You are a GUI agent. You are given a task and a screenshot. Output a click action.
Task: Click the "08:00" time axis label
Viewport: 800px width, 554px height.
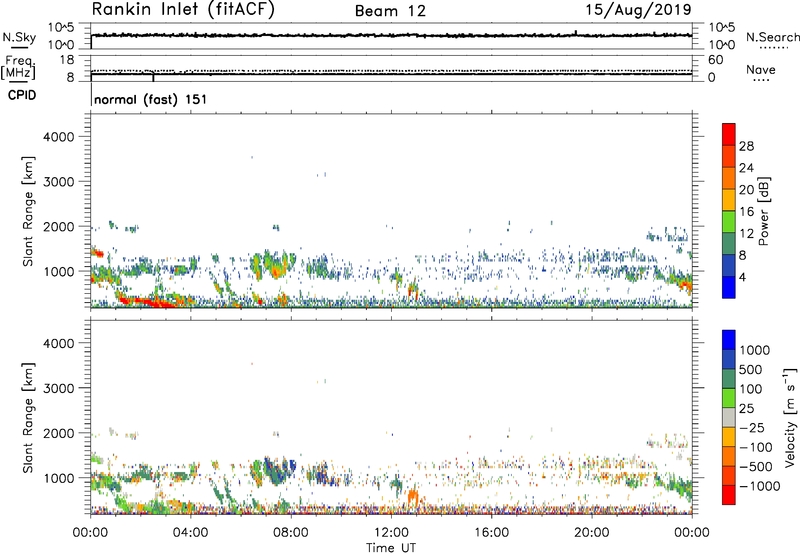(x=291, y=532)
